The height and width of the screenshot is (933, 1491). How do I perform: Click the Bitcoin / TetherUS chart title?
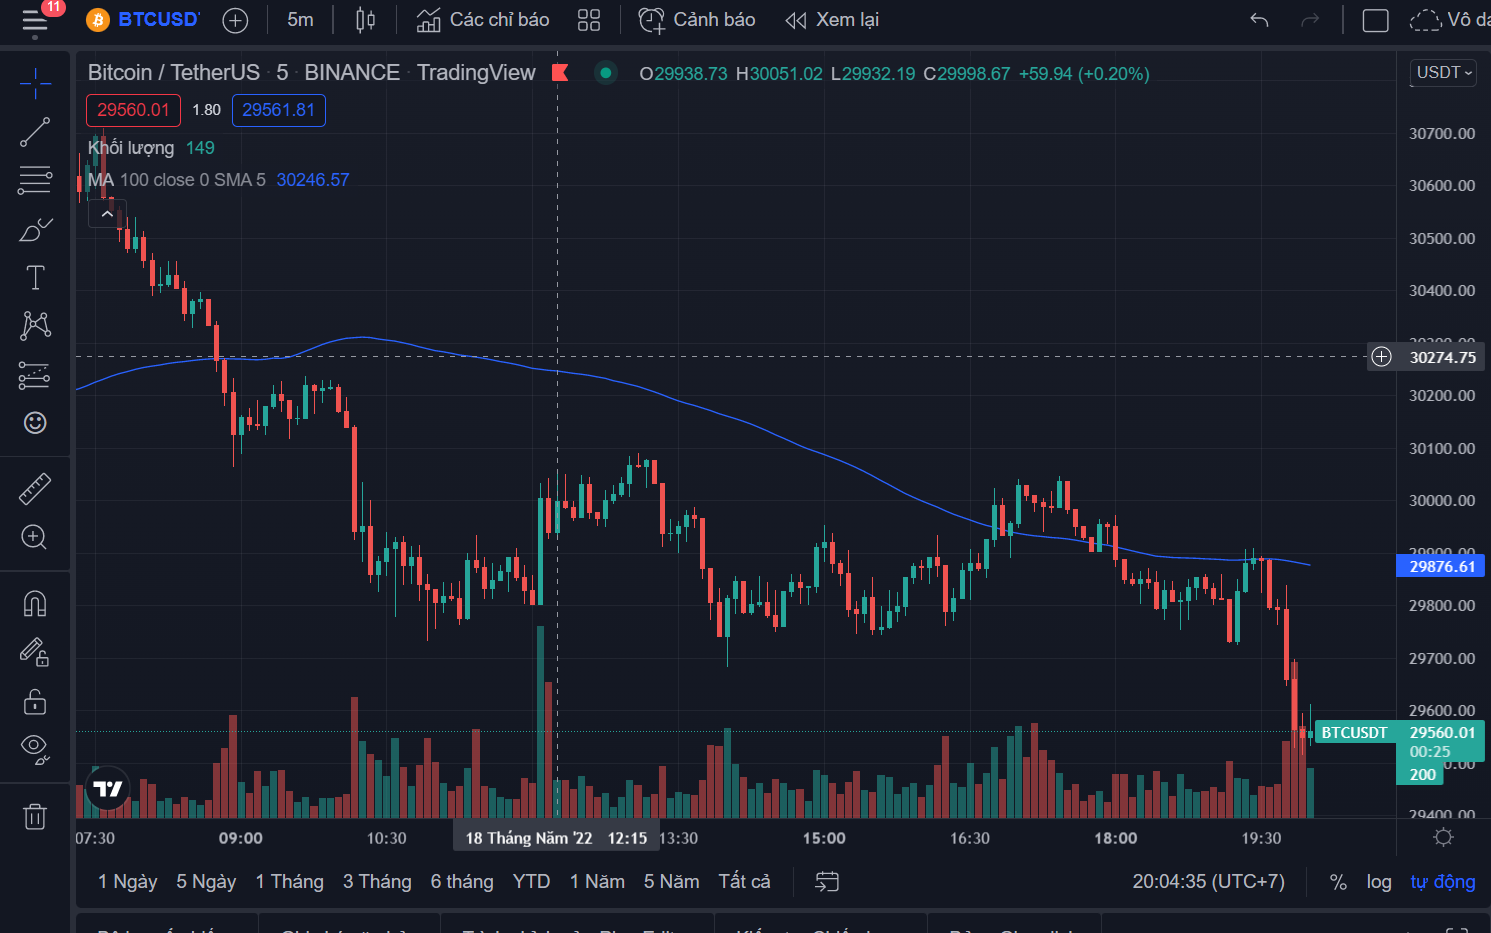tap(174, 72)
